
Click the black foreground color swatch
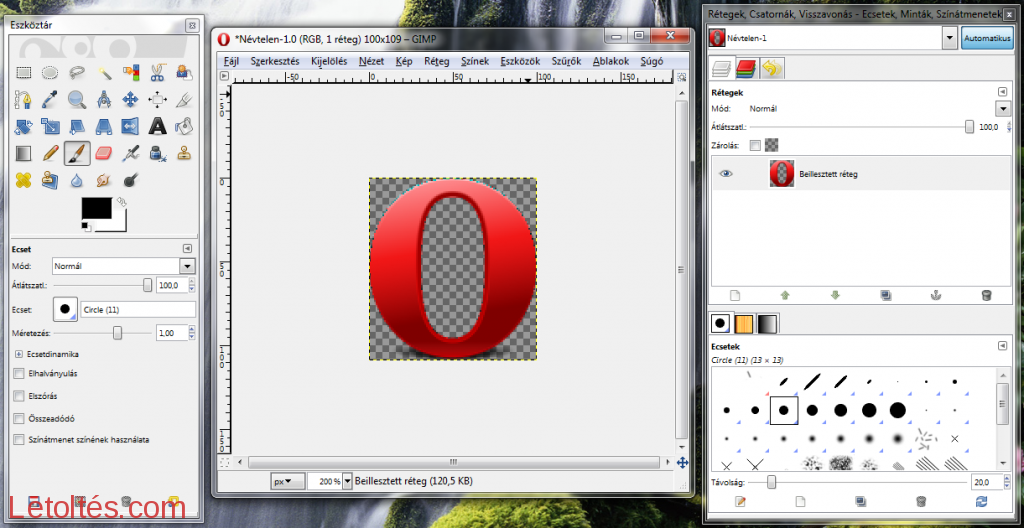pos(96,208)
